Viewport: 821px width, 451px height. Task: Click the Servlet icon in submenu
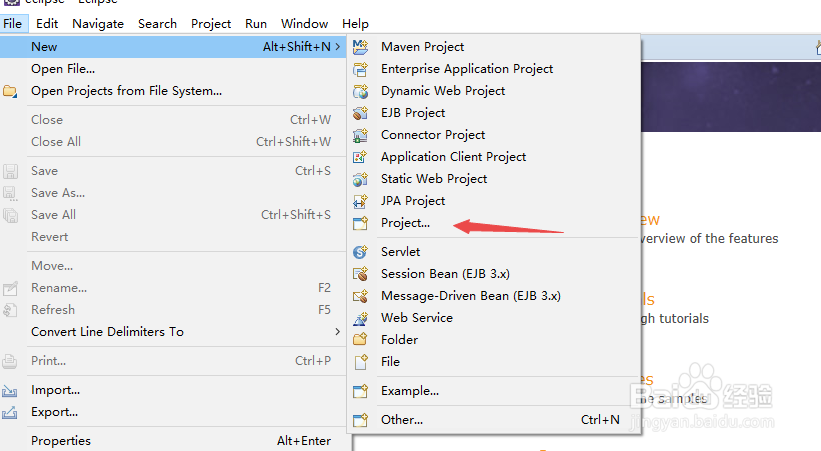(361, 252)
